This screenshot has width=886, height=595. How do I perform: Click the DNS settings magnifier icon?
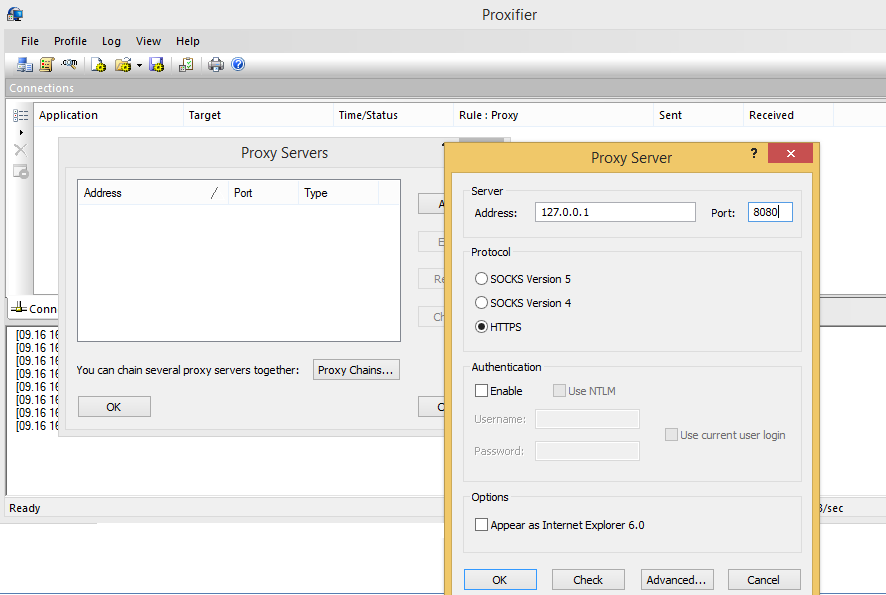click(x=68, y=64)
